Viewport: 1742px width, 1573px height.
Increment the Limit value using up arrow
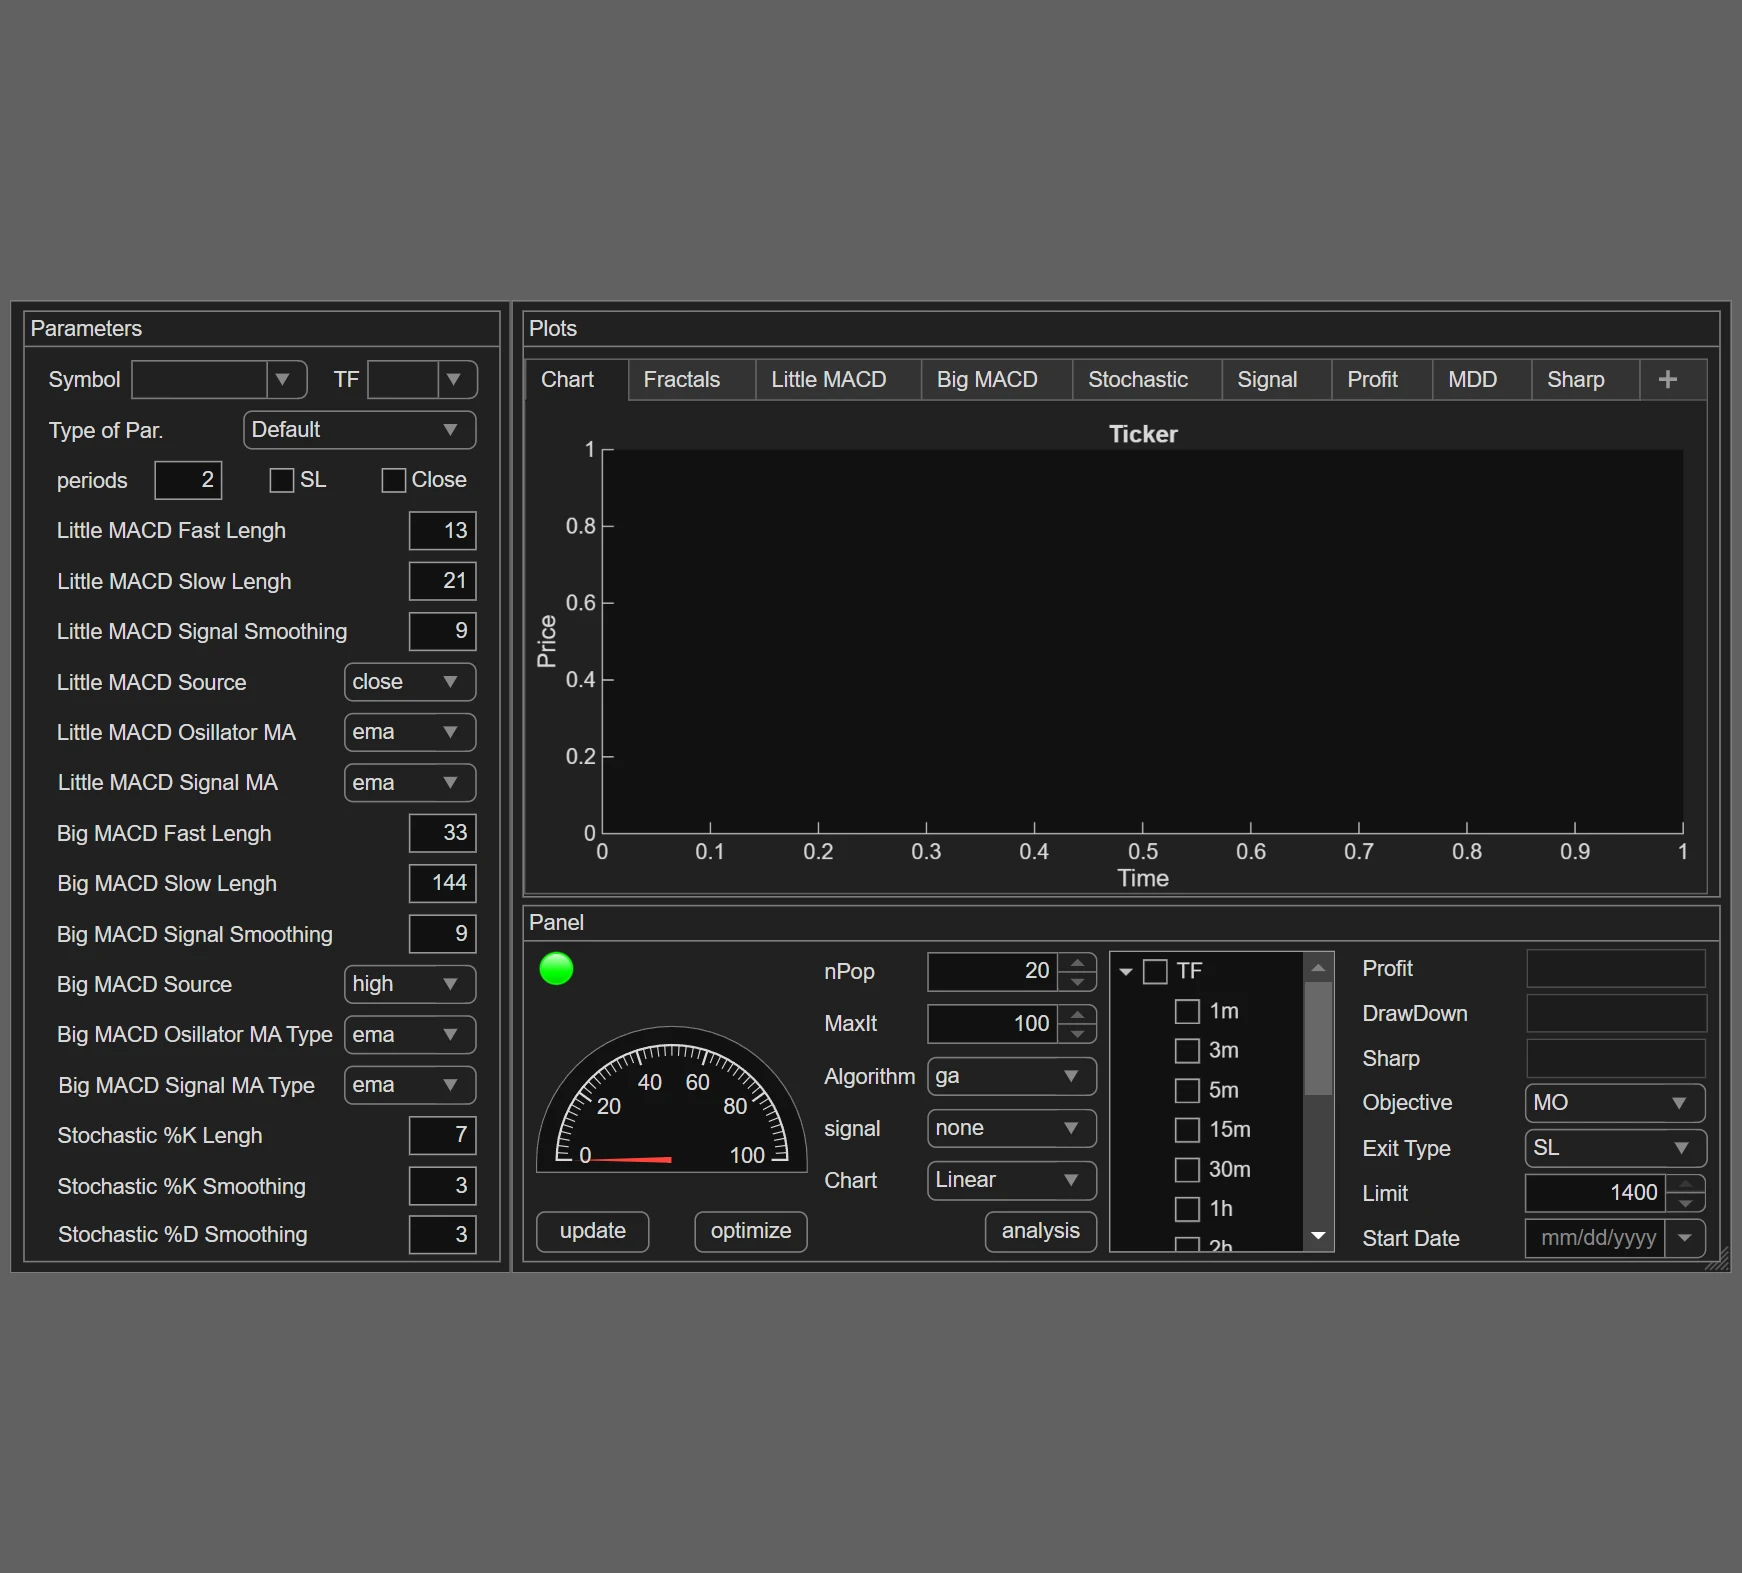coord(1685,1184)
